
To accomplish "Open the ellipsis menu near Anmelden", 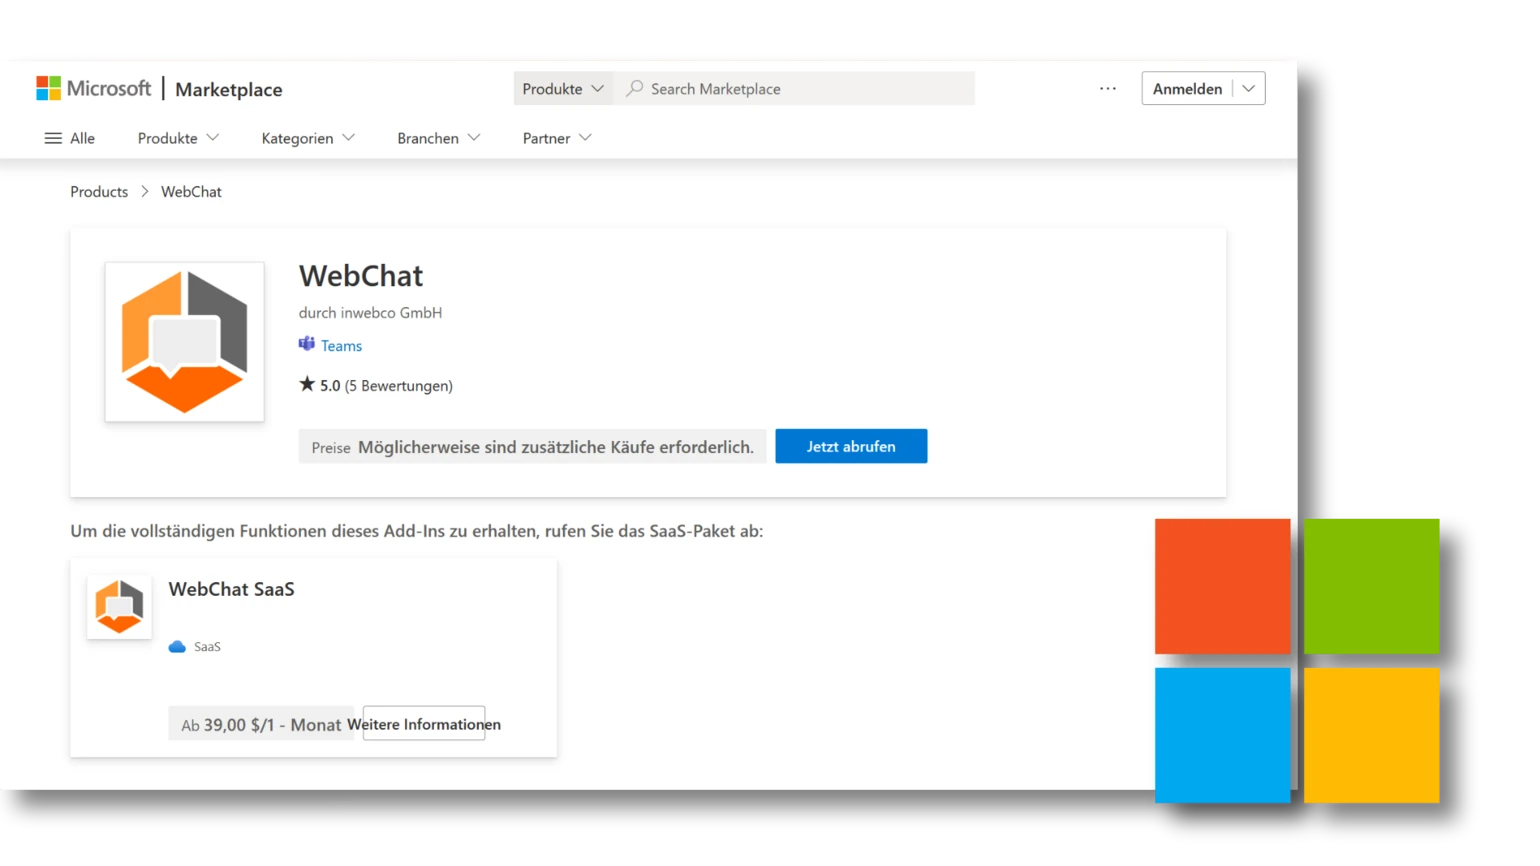I will [1107, 88].
